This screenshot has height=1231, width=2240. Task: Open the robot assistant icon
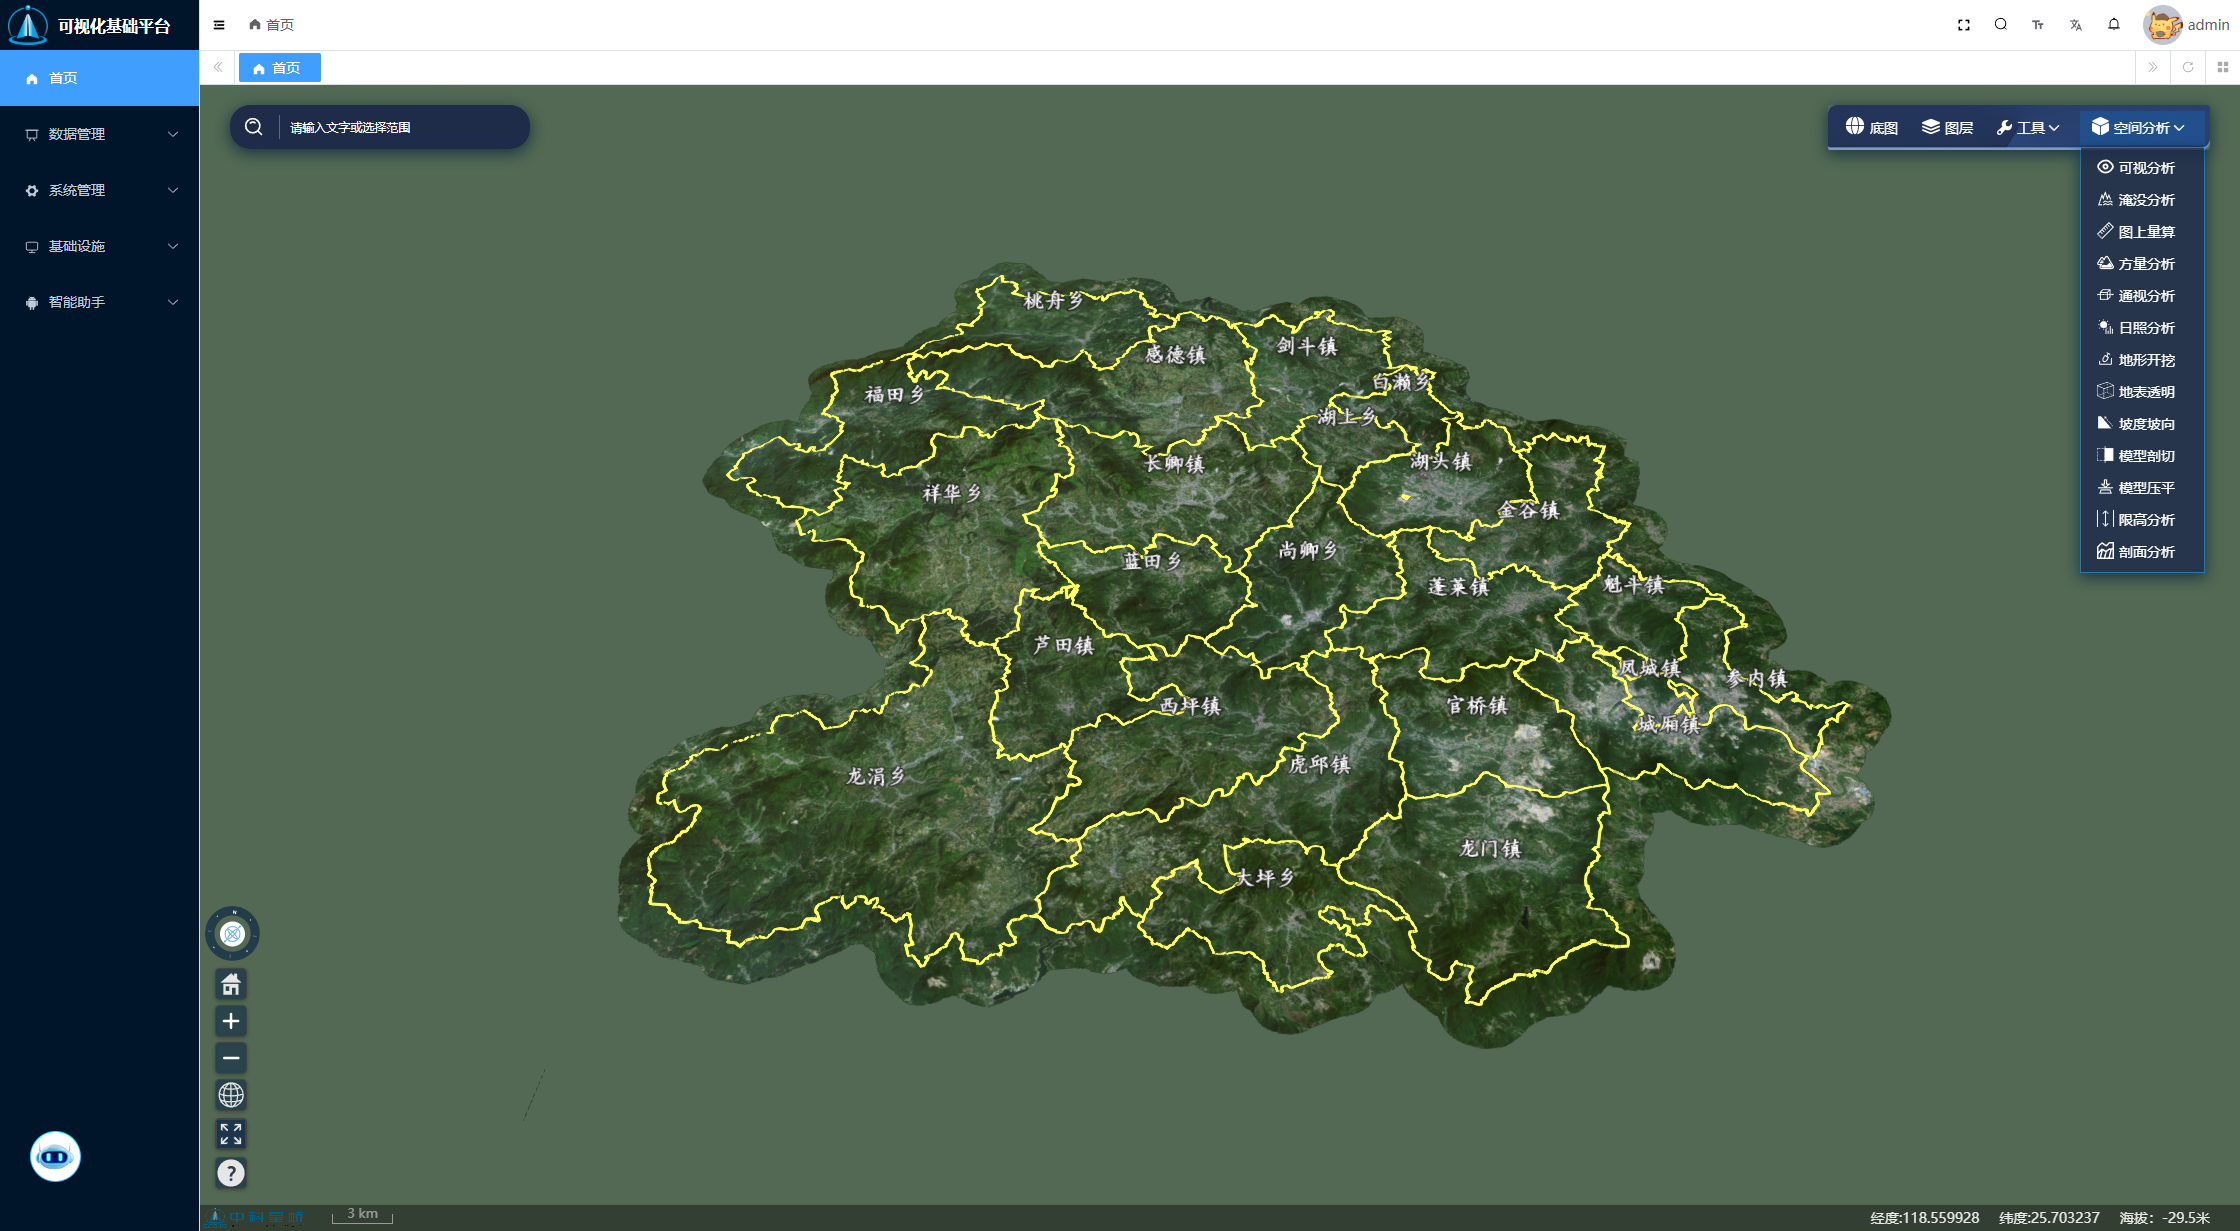point(55,1157)
